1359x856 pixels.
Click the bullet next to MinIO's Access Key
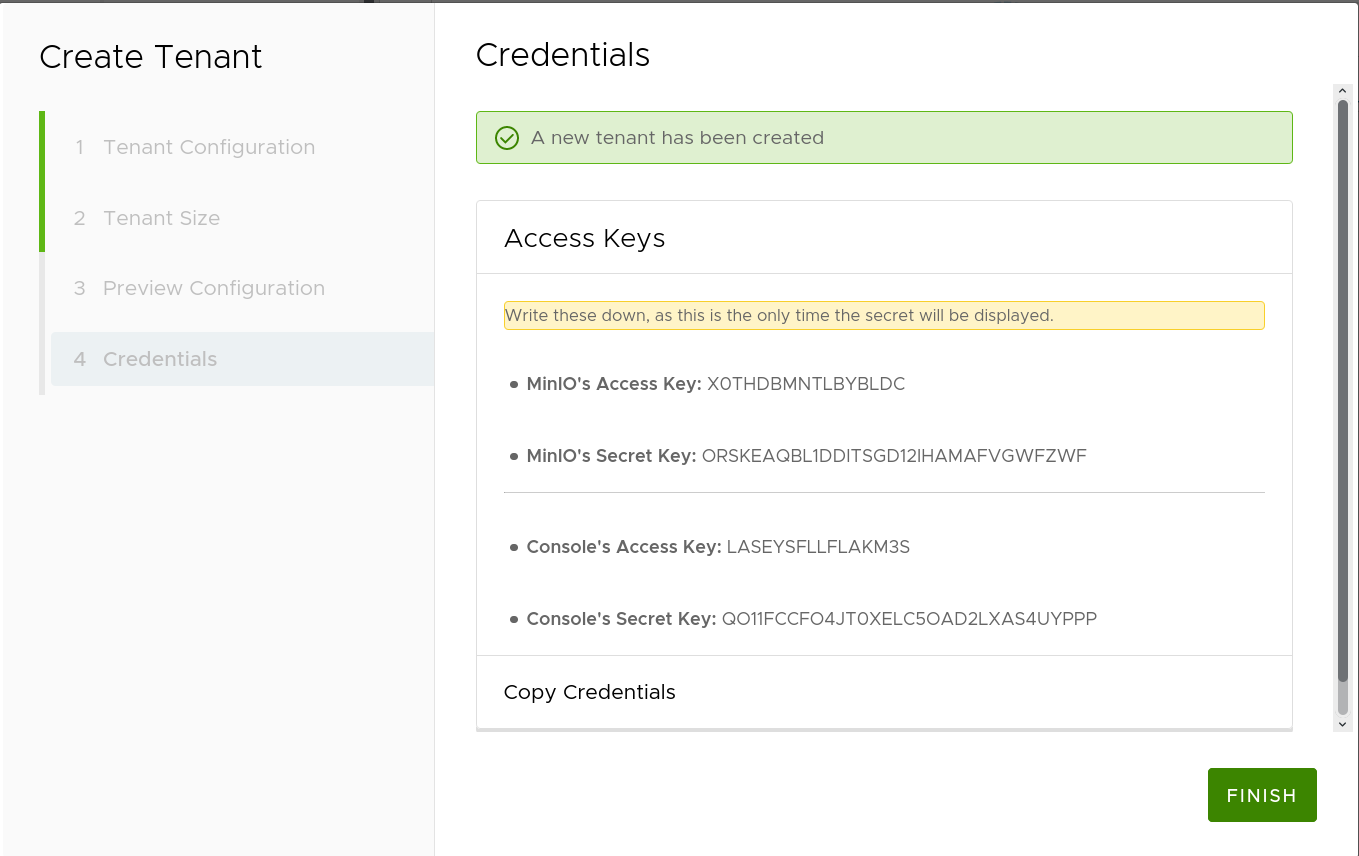513,383
